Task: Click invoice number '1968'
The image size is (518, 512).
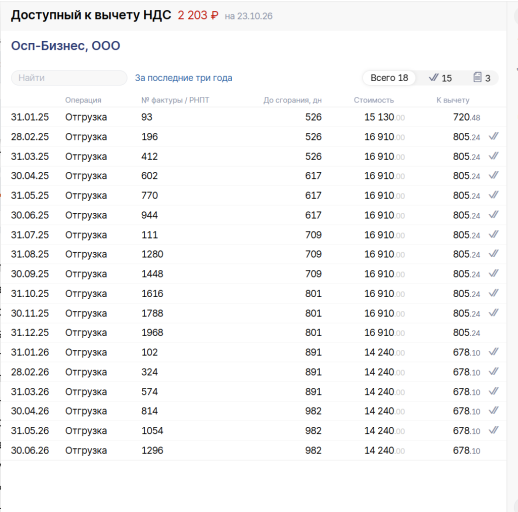Action: 152,332
